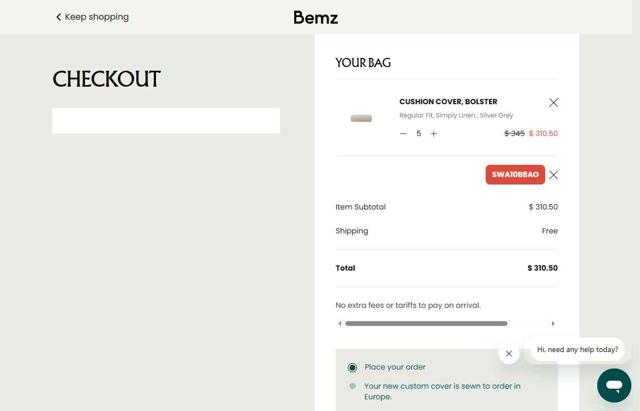
Task: Click the 'Hi, need any help today?' message
Action: click(577, 350)
